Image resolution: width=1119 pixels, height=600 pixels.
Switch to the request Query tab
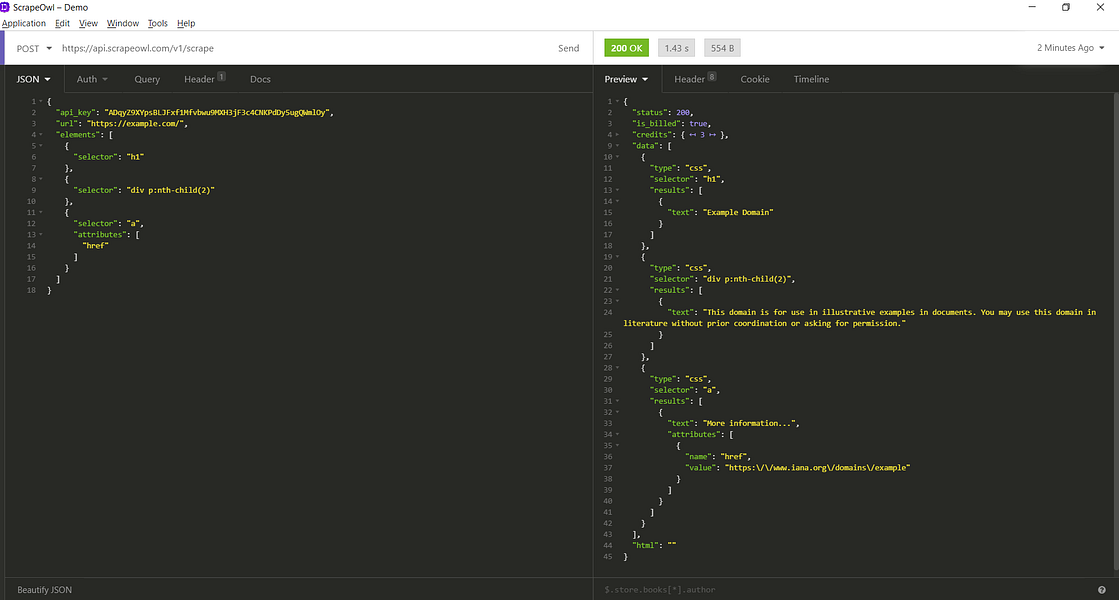click(147, 79)
